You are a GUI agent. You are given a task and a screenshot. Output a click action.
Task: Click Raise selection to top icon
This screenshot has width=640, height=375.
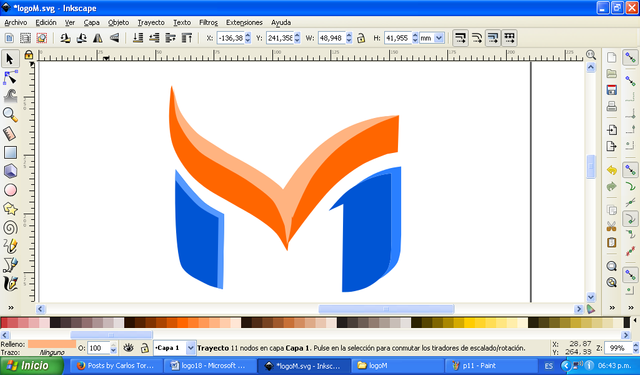(187, 38)
